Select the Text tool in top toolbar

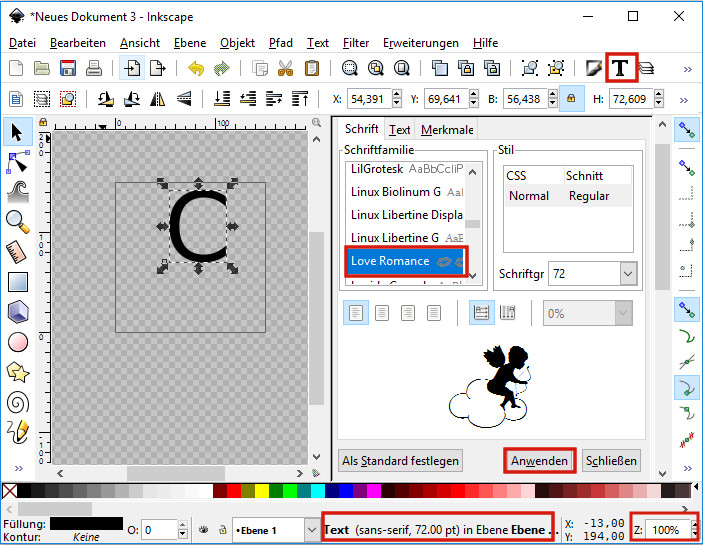coord(621,68)
